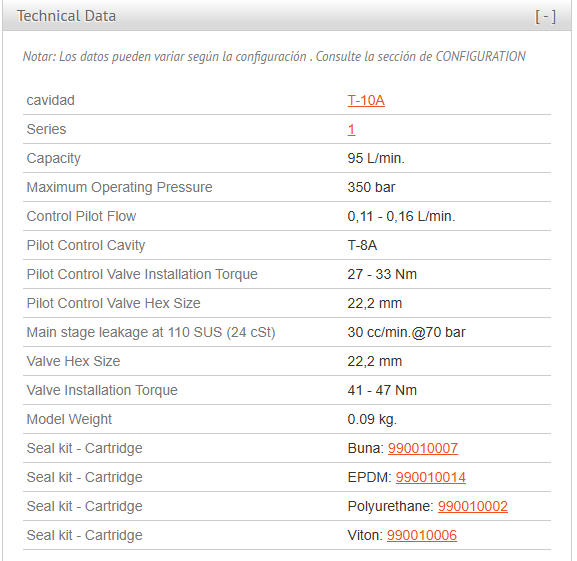Image resolution: width=577 pixels, height=561 pixels.
Task: Open EPDM seal kit 990010014 link
Action: tap(431, 477)
